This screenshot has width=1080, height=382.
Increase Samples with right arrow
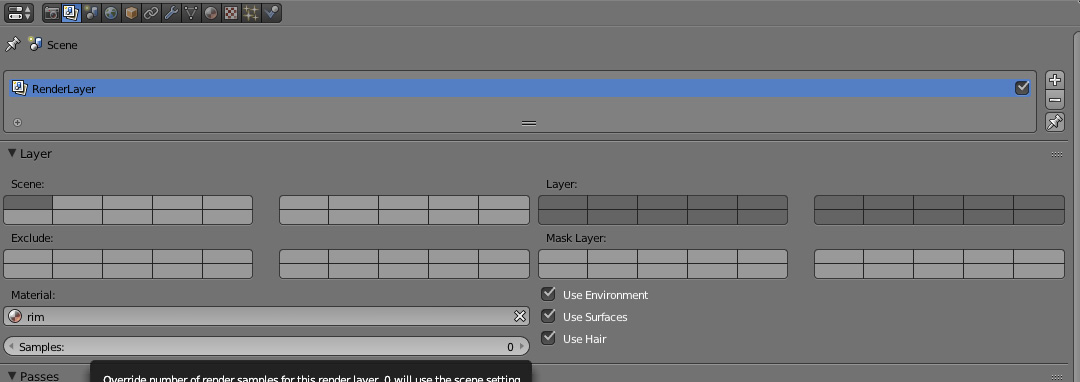pyautogui.click(x=522, y=347)
